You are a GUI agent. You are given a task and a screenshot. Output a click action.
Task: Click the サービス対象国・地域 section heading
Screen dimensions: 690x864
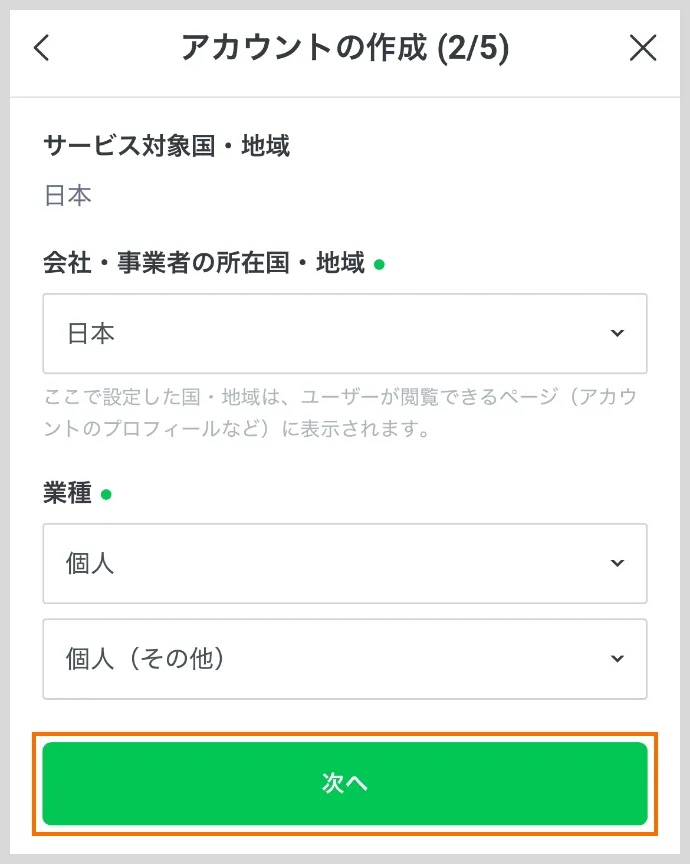[x=166, y=146]
